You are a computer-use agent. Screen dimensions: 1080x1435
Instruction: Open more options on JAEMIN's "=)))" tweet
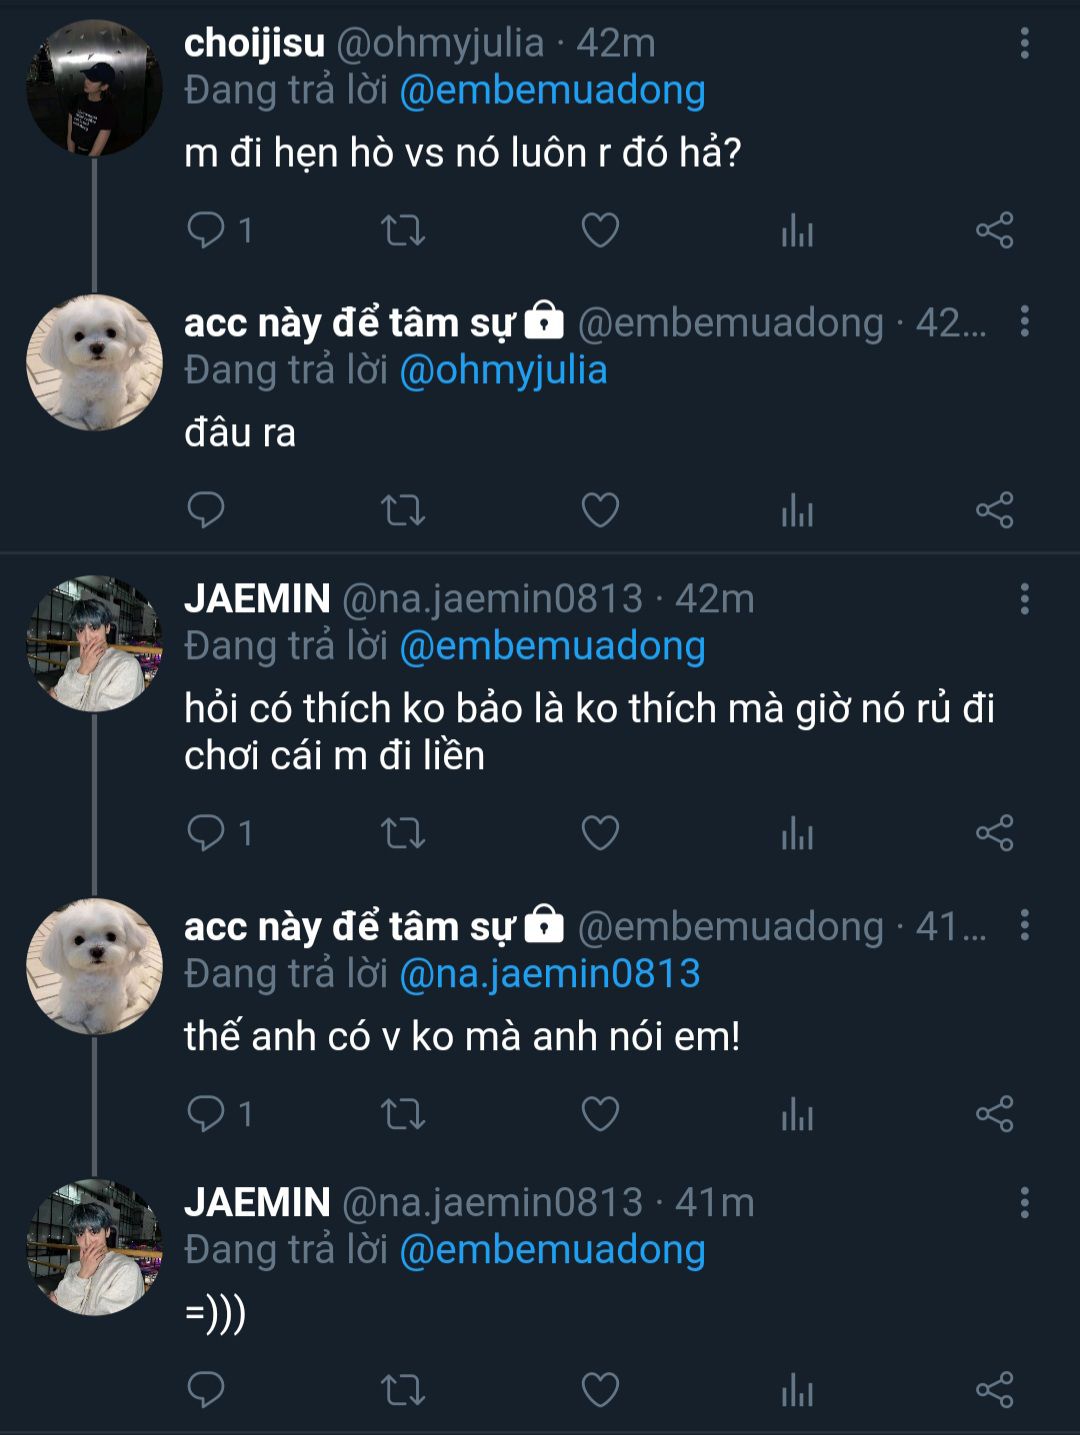[1024, 1202]
